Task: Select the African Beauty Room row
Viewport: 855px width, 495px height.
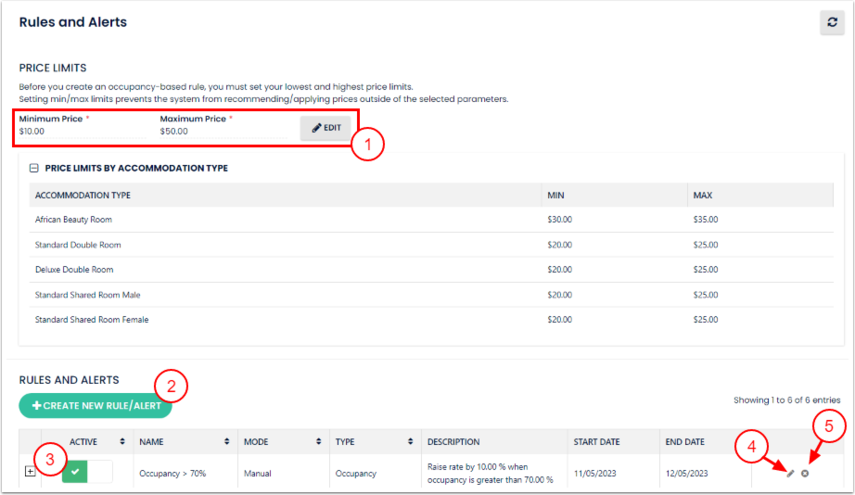Action: [75, 219]
